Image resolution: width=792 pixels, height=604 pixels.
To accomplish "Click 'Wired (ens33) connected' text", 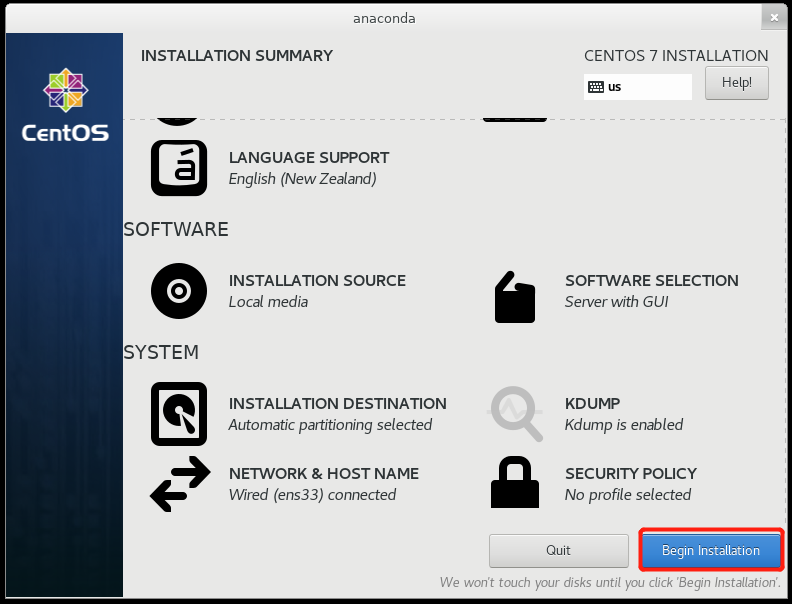I will point(312,495).
